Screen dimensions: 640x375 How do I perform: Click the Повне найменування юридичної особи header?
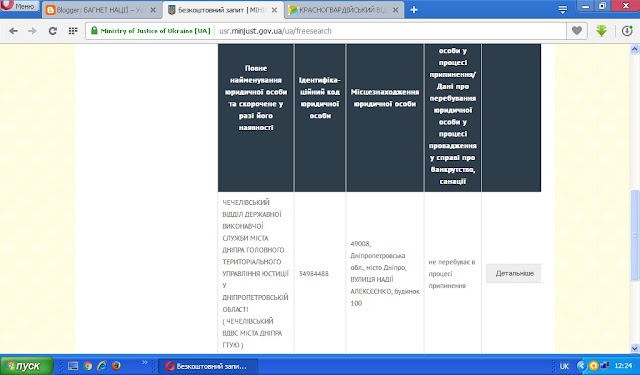point(256,98)
